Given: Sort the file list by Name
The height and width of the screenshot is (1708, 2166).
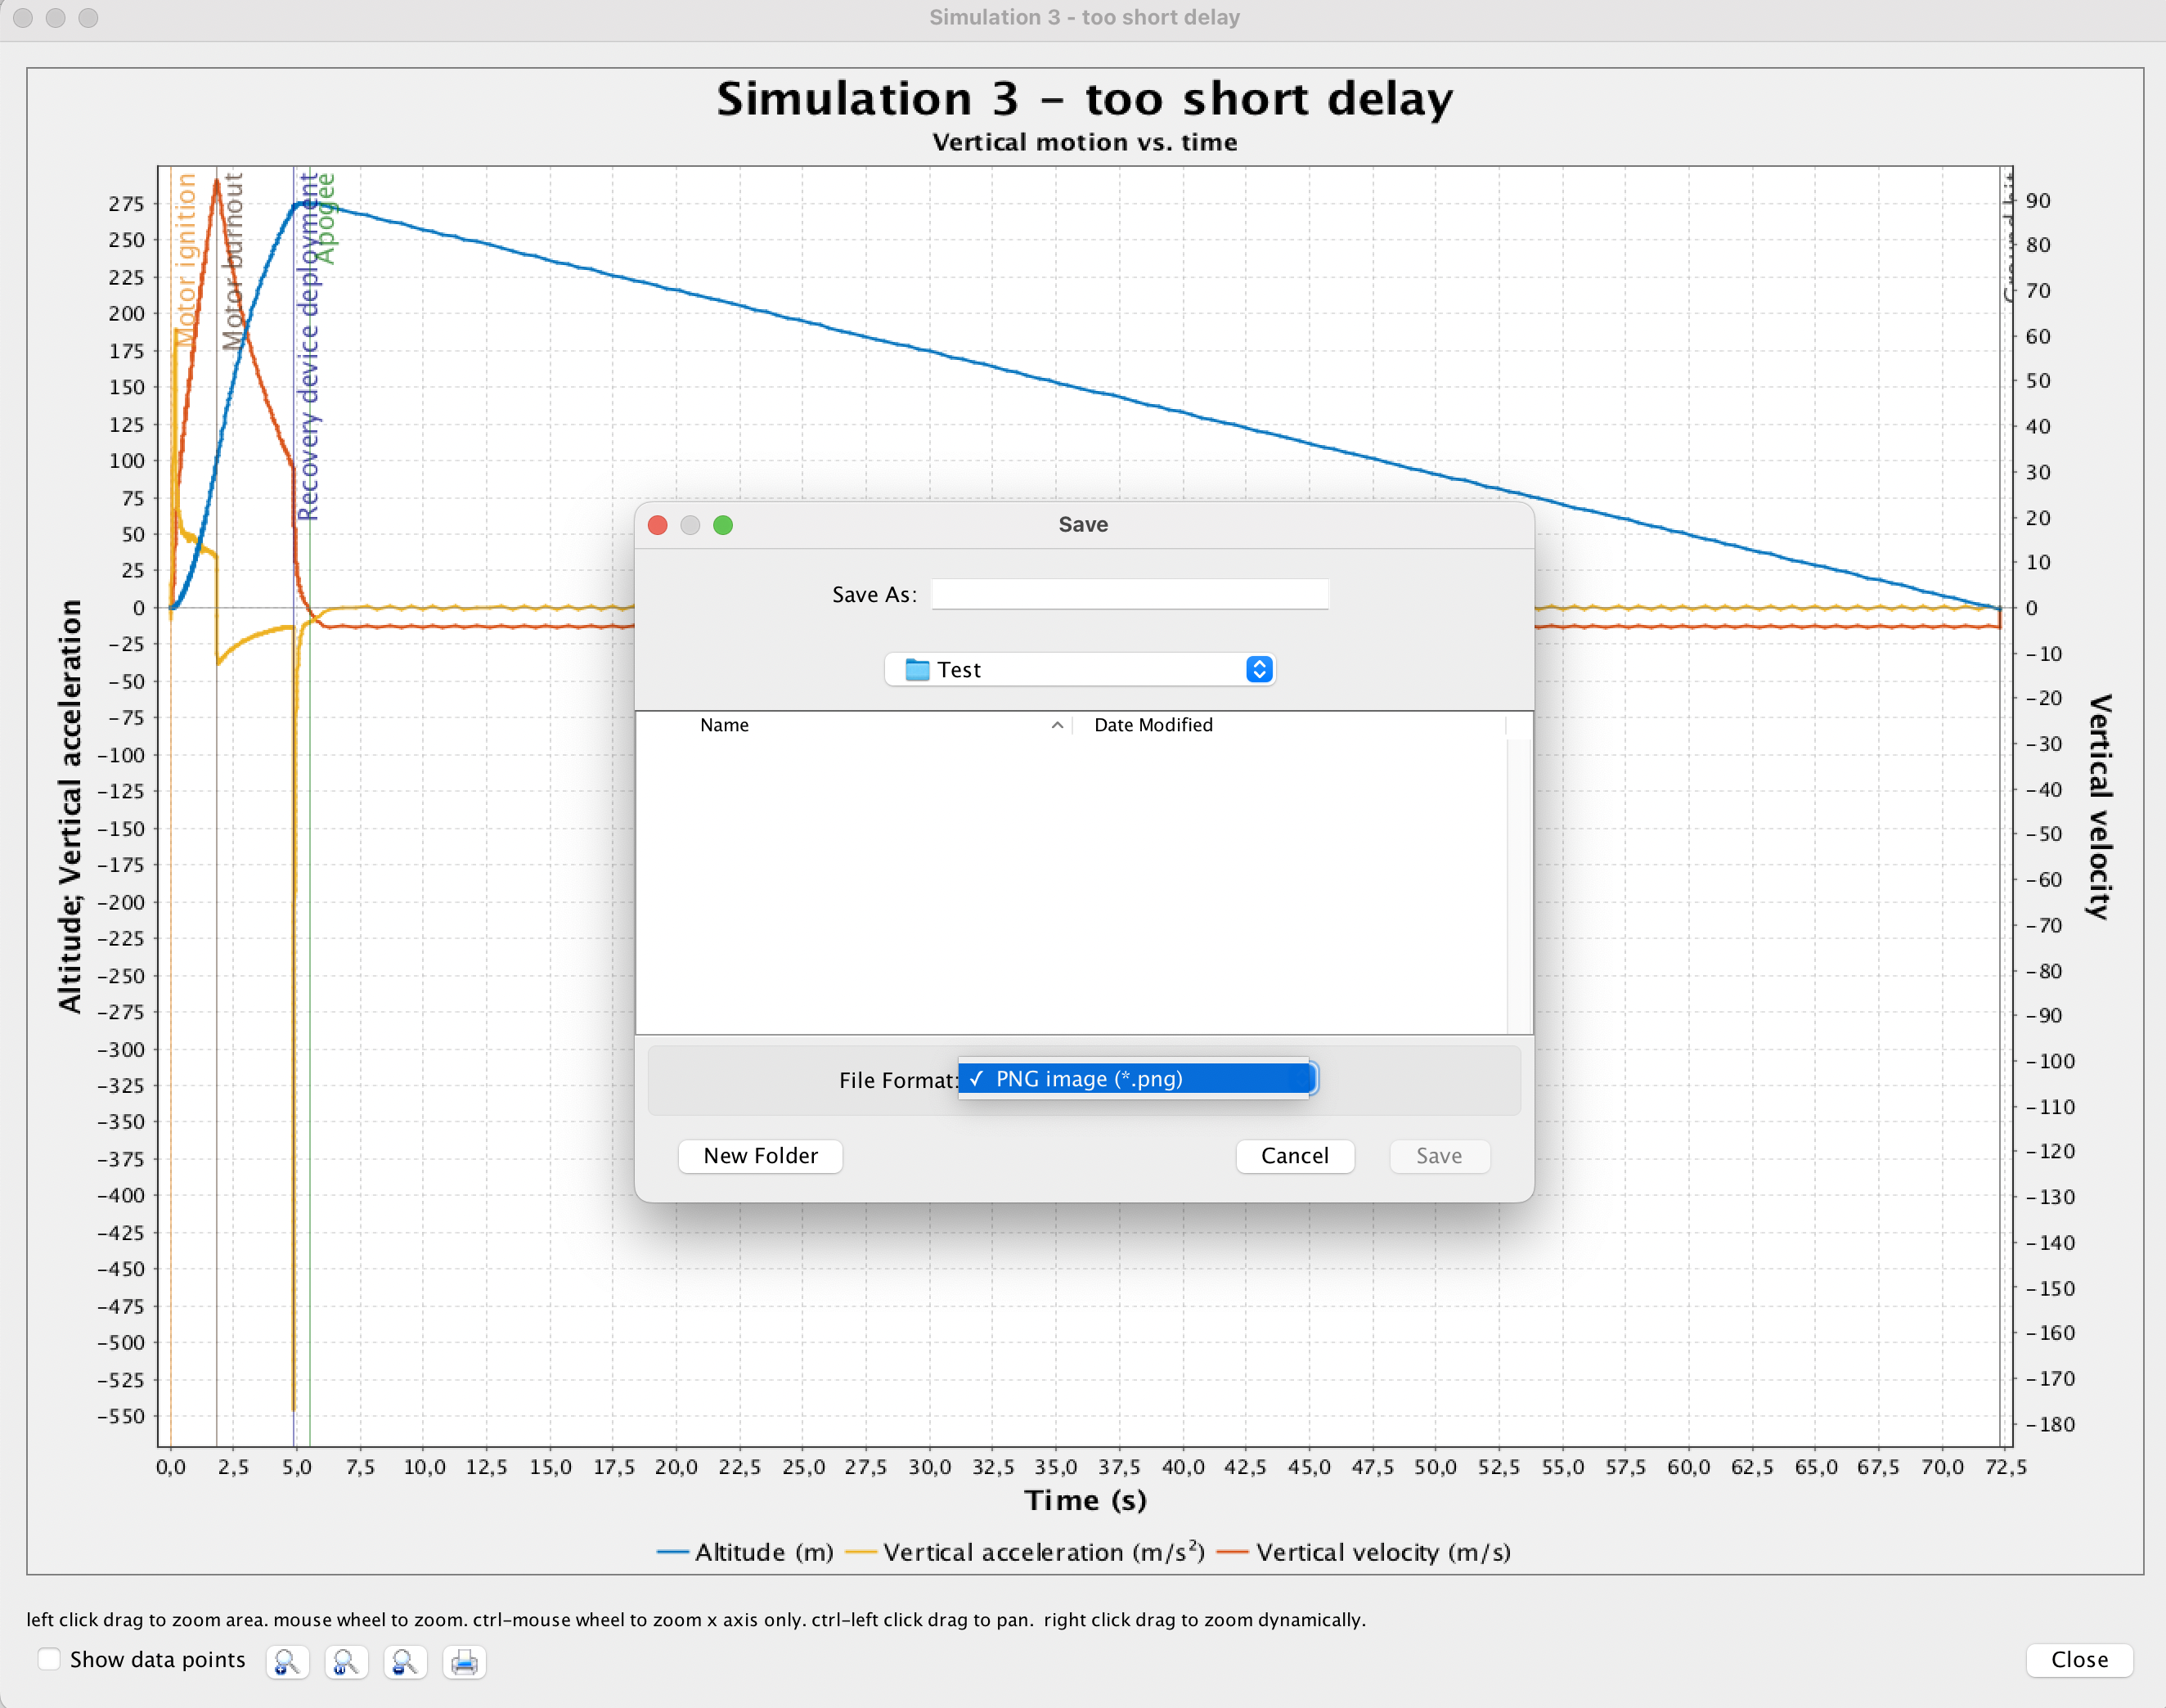Looking at the screenshot, I should [x=725, y=725].
